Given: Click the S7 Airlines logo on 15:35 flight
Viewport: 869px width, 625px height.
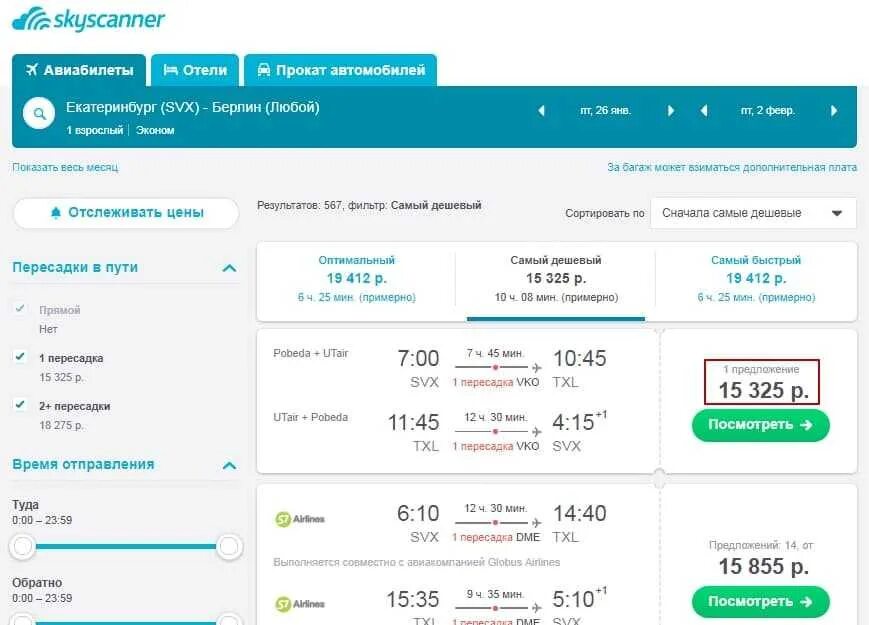Looking at the screenshot, I should coord(300,604).
